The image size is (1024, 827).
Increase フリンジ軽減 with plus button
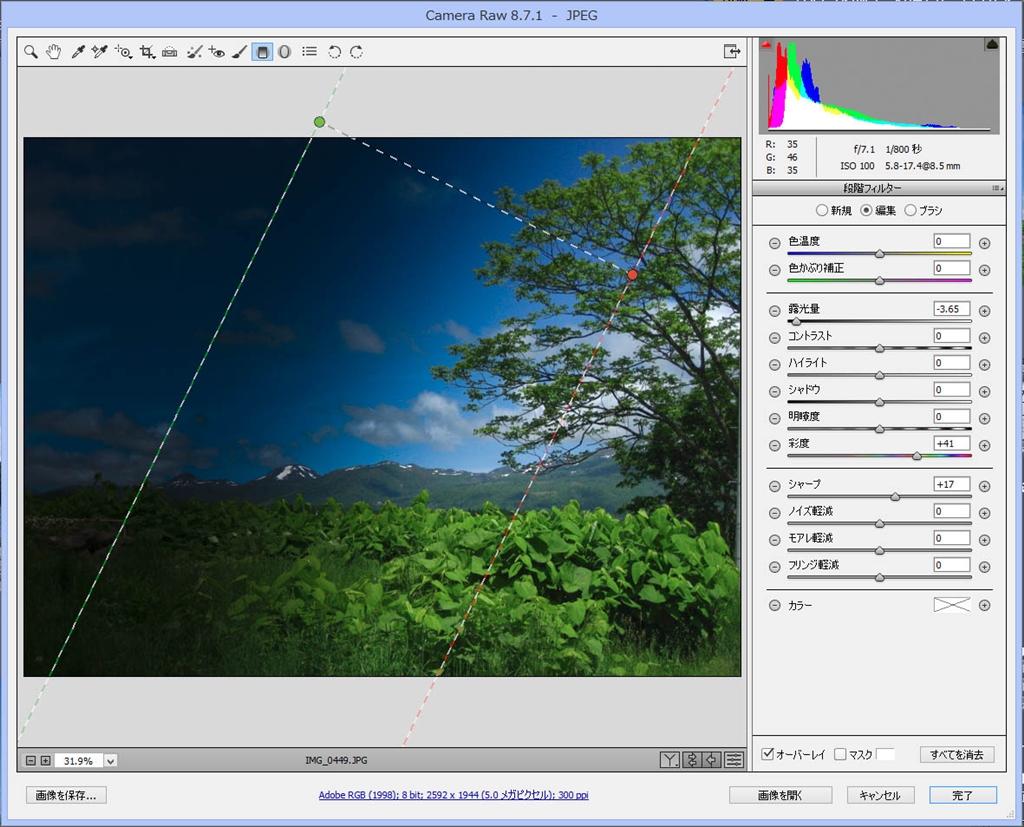point(985,567)
